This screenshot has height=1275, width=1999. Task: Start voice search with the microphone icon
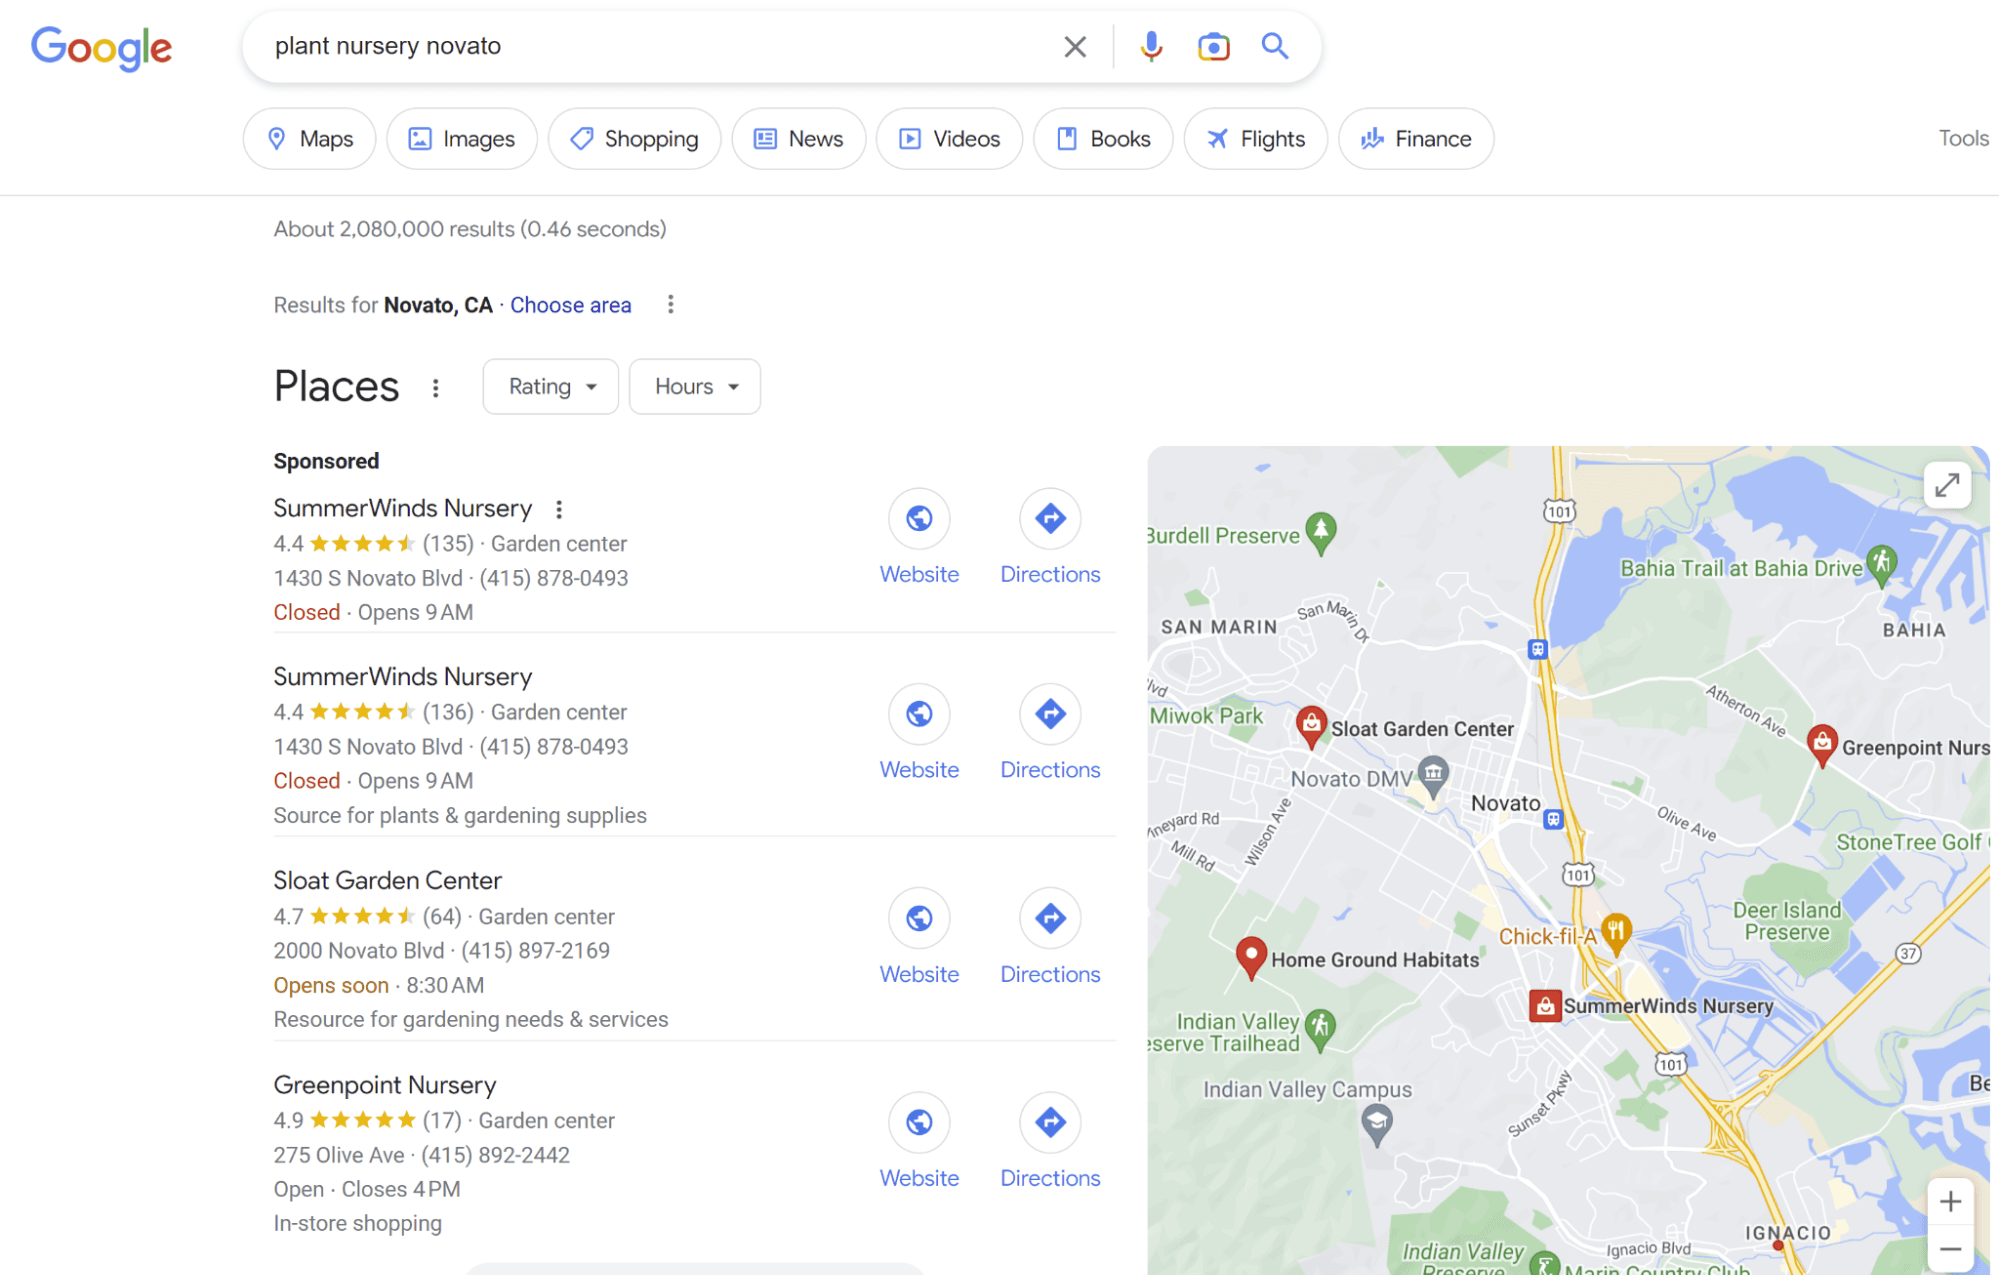(1151, 46)
